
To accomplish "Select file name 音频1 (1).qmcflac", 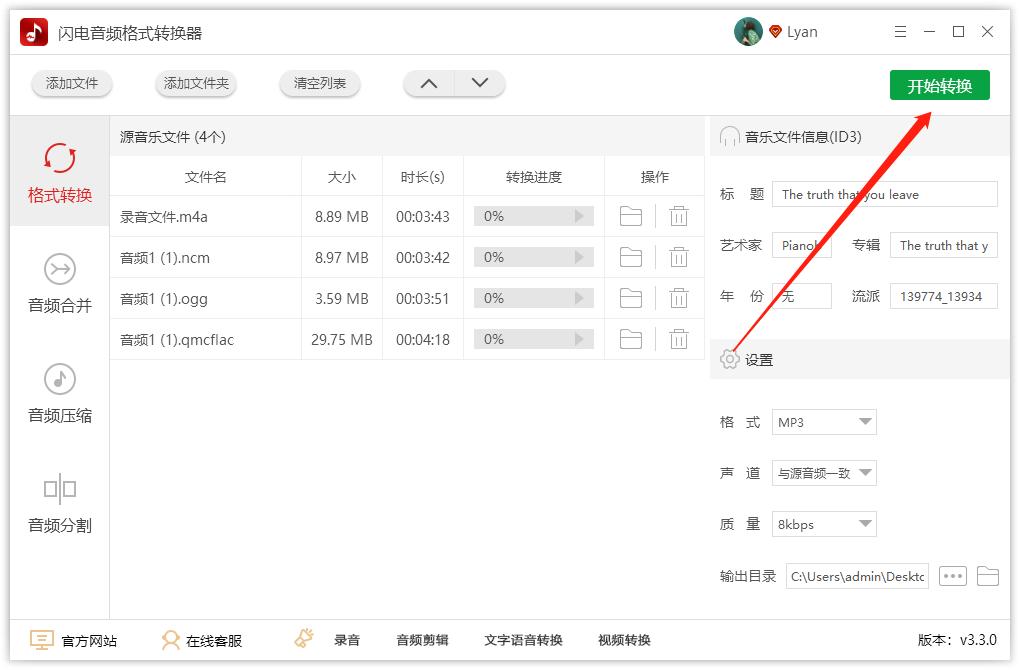I will pyautogui.click(x=177, y=340).
